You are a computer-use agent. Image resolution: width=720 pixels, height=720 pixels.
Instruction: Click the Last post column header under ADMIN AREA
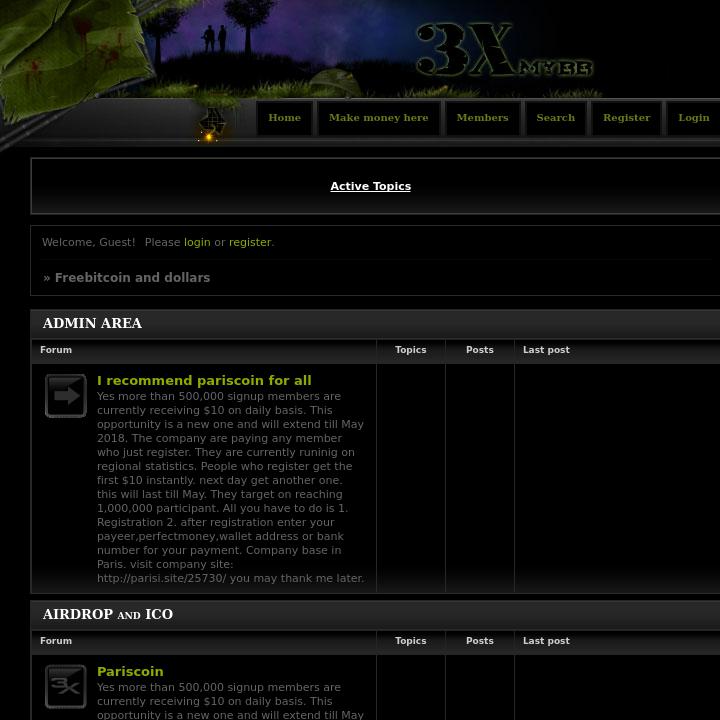pos(546,350)
